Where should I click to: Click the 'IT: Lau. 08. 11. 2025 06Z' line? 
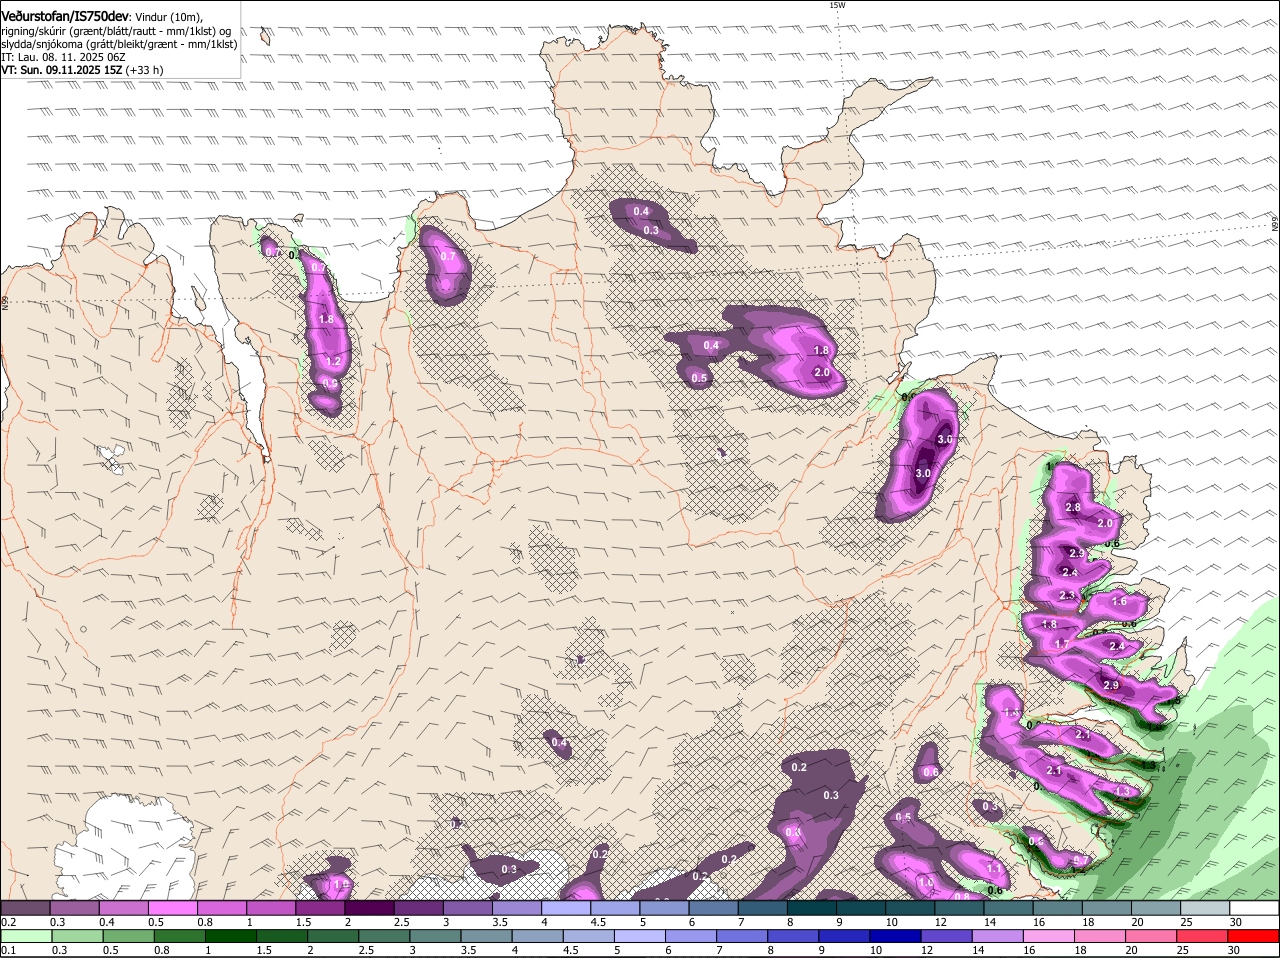pyautogui.click(x=63, y=57)
